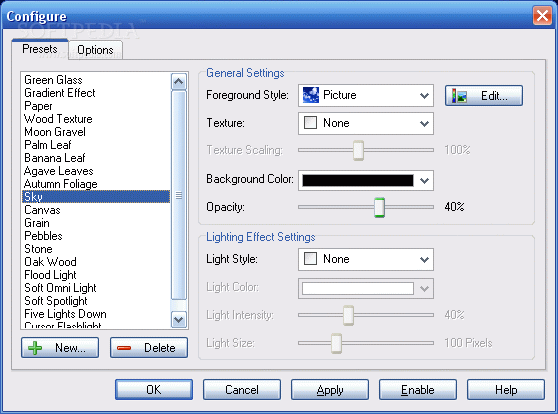Click the Texture Scaling slider thumb
Image resolution: width=558 pixels, height=414 pixels.
[358, 150]
